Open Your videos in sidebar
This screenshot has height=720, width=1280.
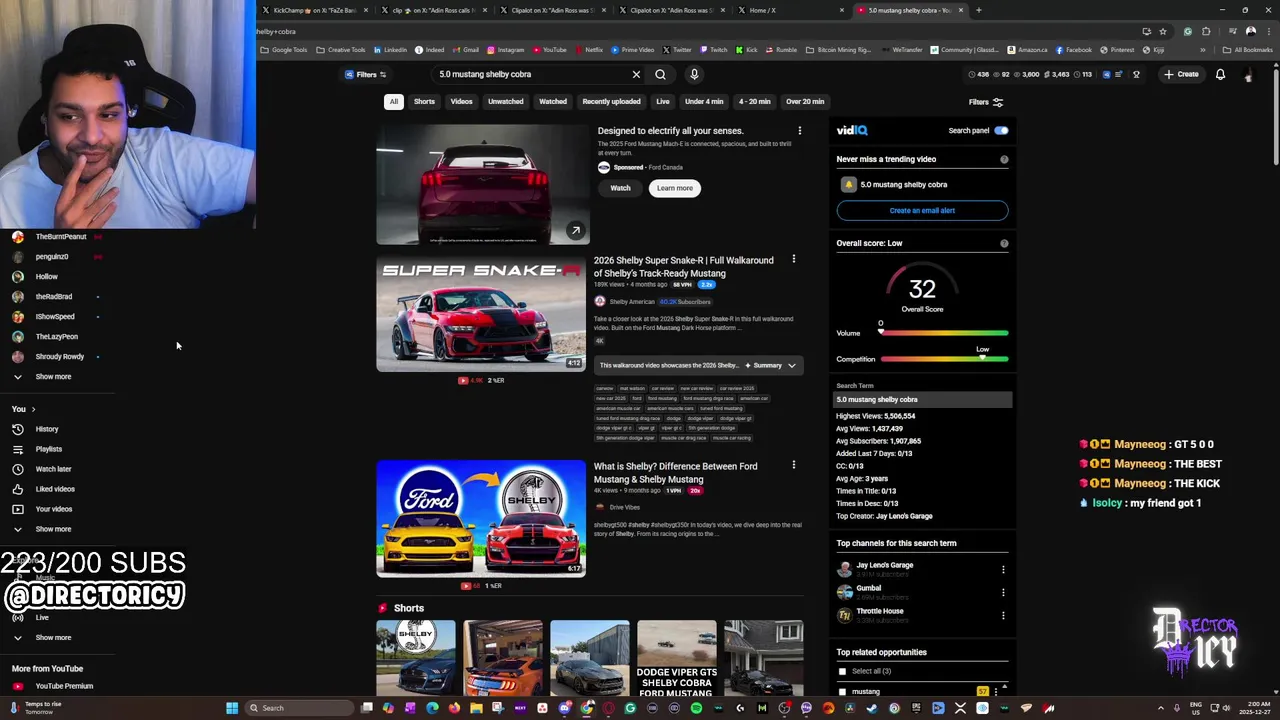pos(54,509)
